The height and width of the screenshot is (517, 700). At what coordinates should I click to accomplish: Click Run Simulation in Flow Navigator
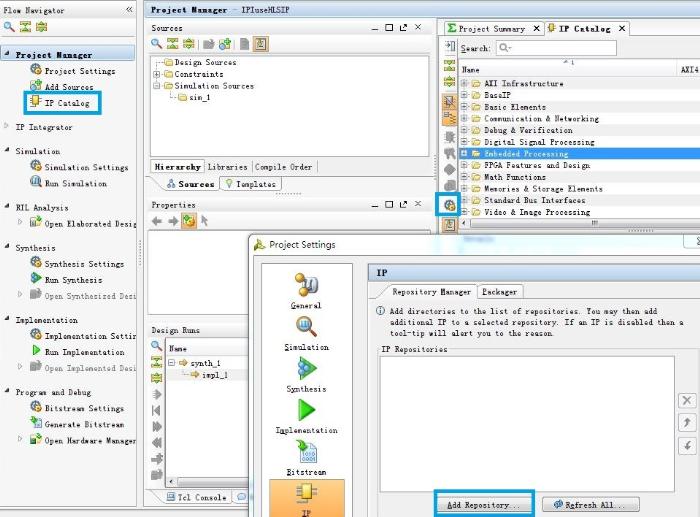click(75, 183)
